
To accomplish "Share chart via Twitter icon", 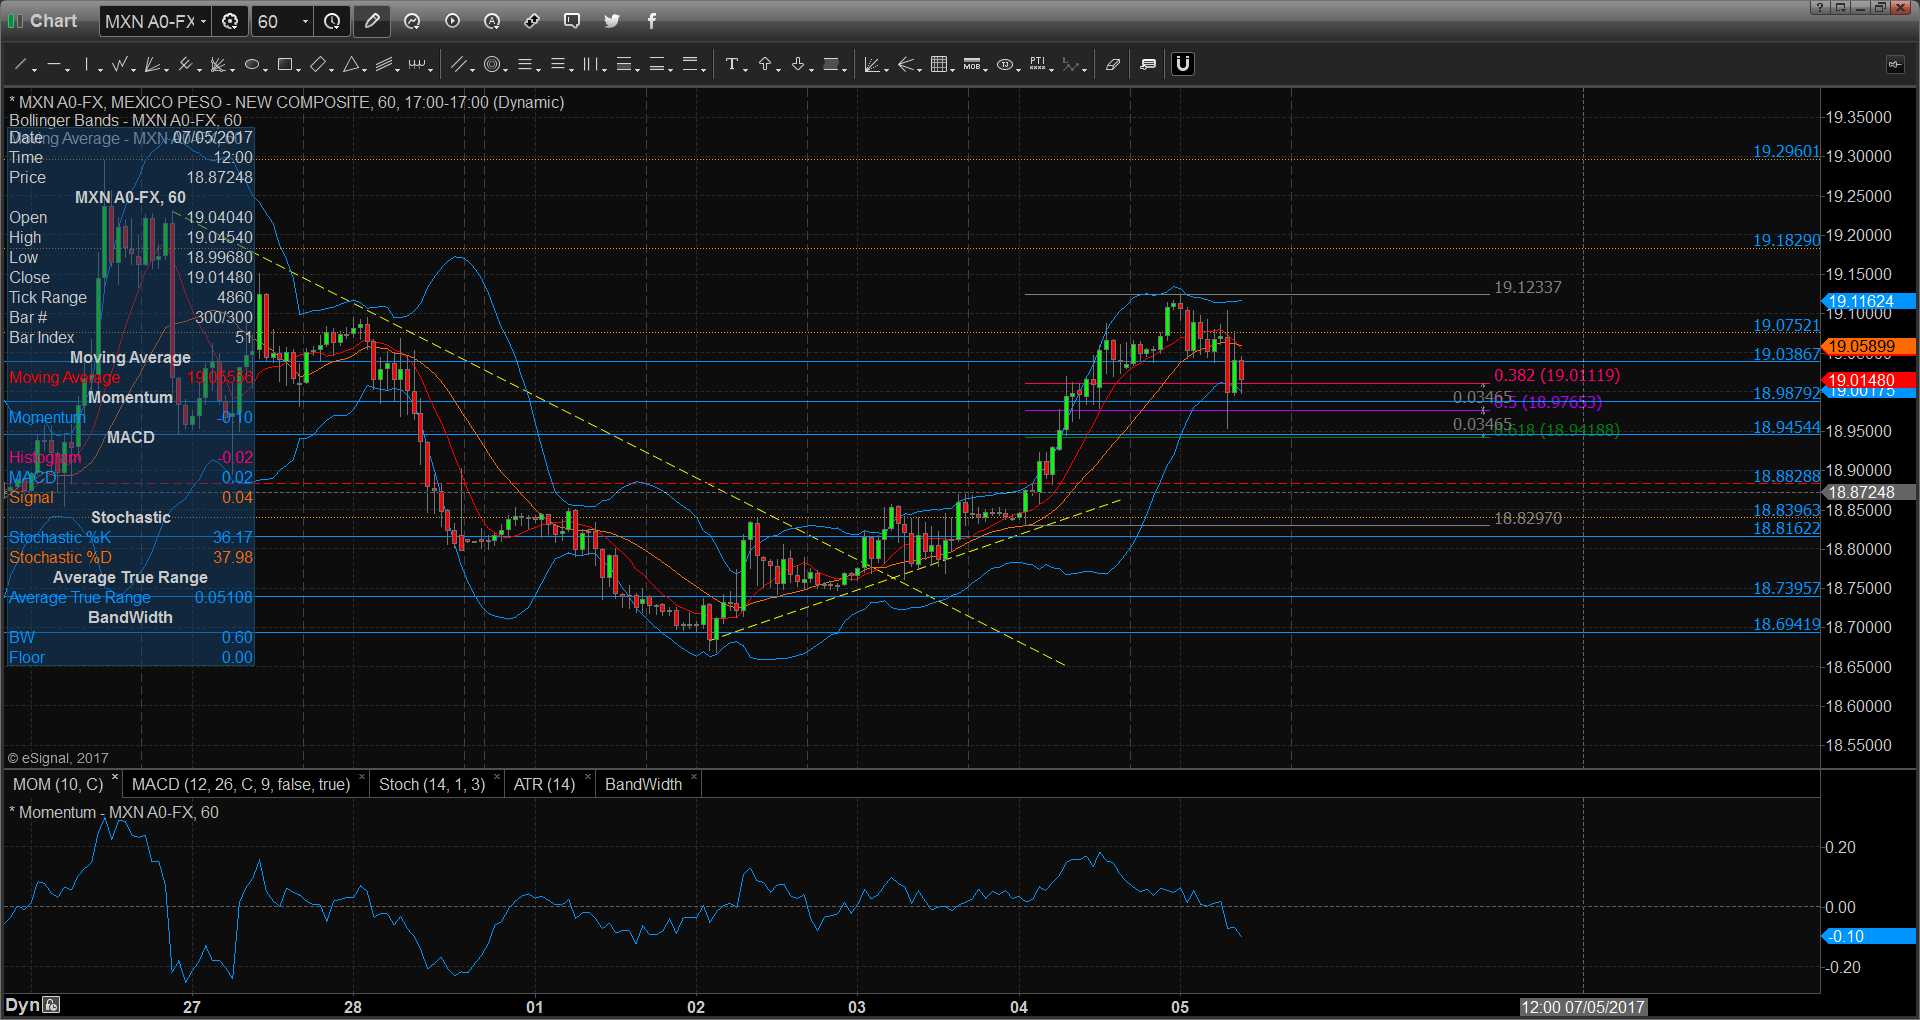I will pyautogui.click(x=612, y=21).
